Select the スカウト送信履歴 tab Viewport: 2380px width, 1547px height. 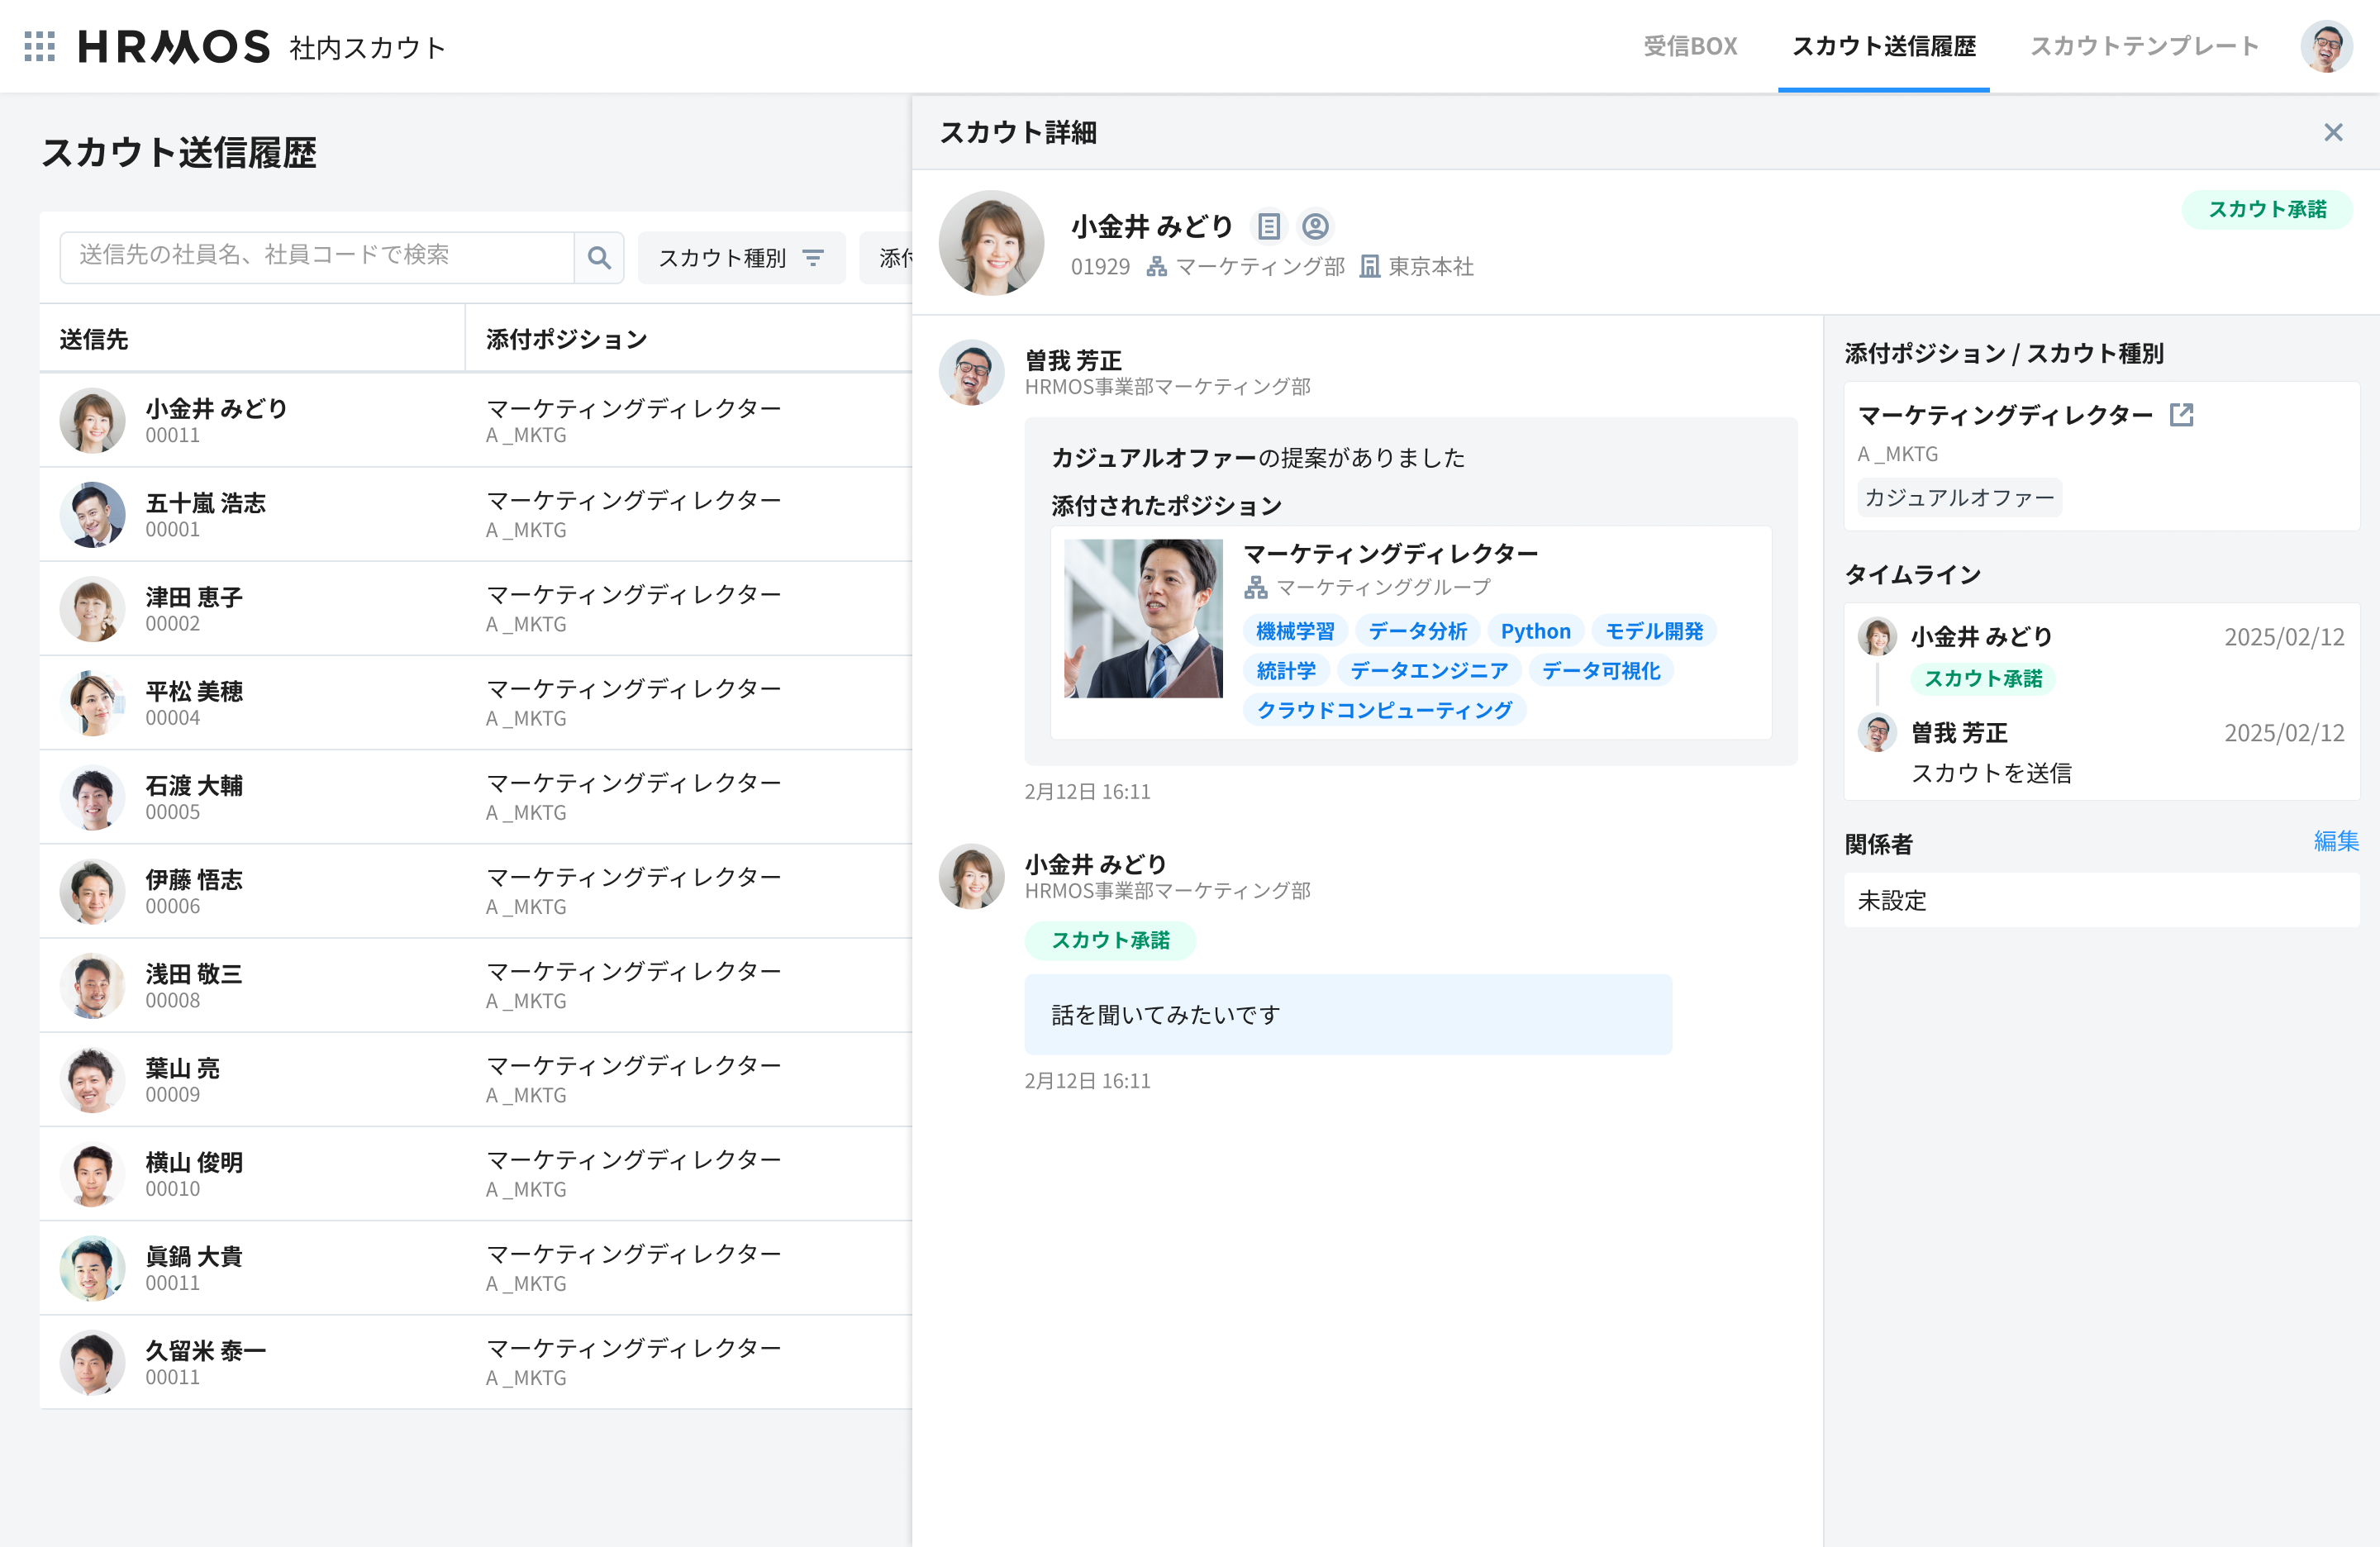(1883, 46)
